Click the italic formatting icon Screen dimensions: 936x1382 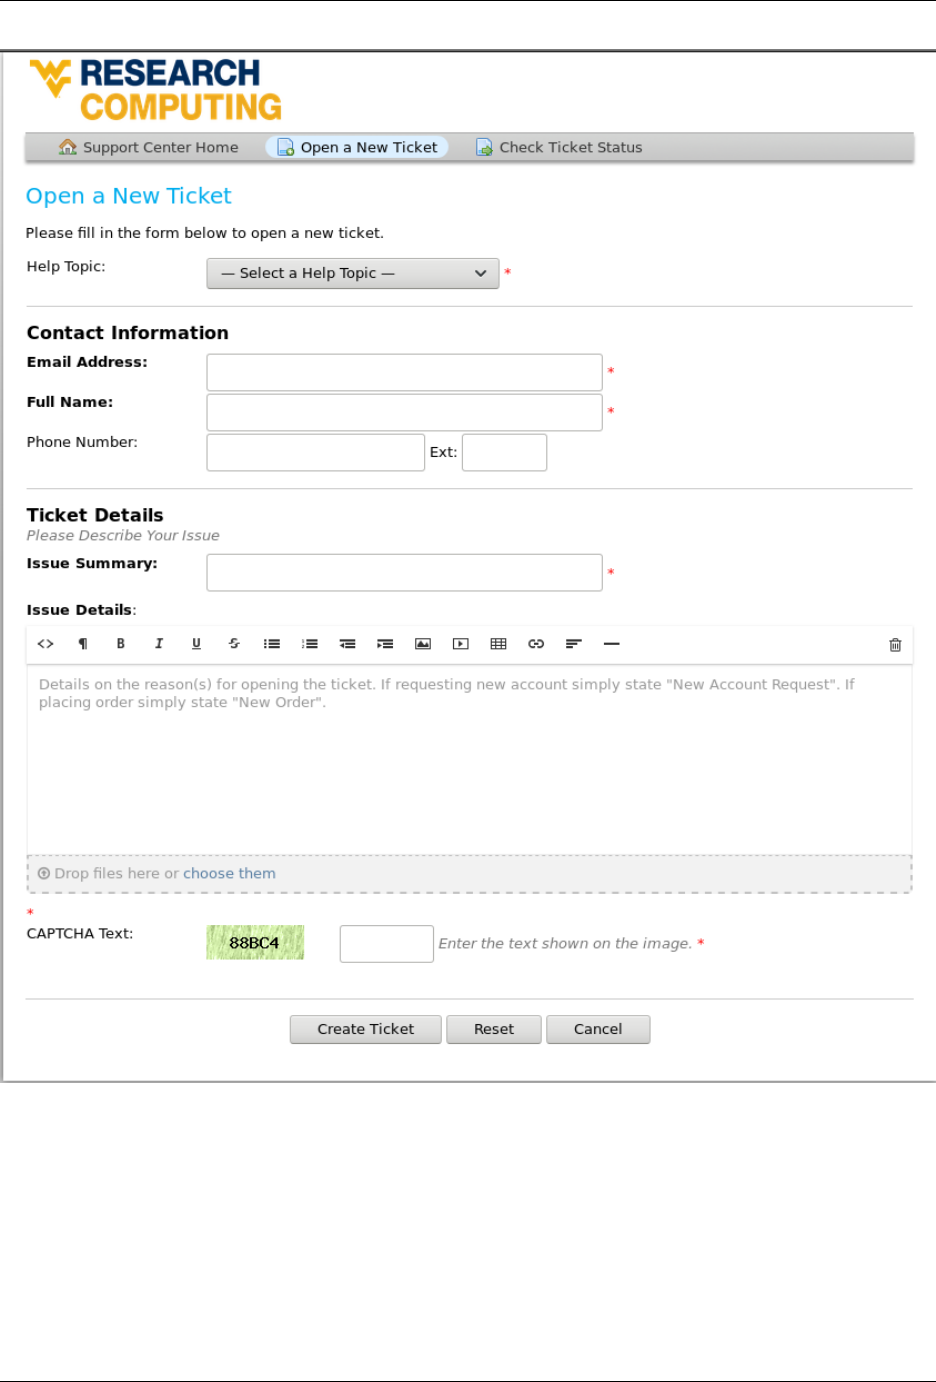point(158,644)
